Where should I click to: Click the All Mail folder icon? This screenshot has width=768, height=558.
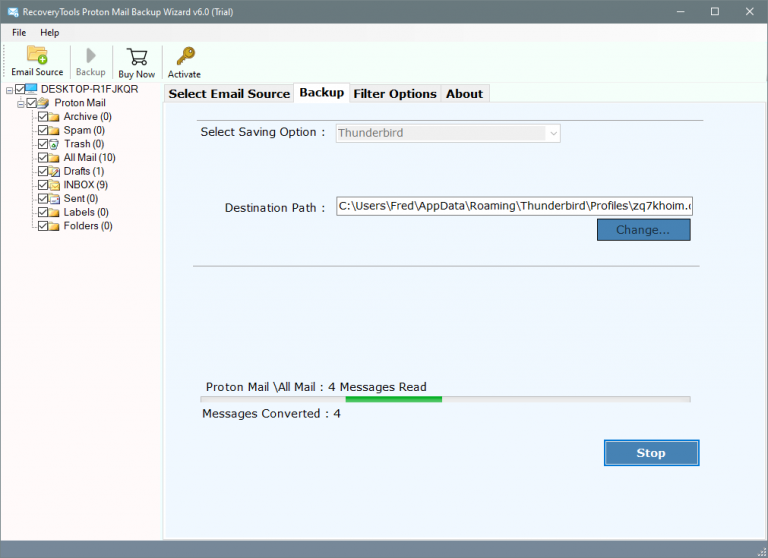coord(54,158)
